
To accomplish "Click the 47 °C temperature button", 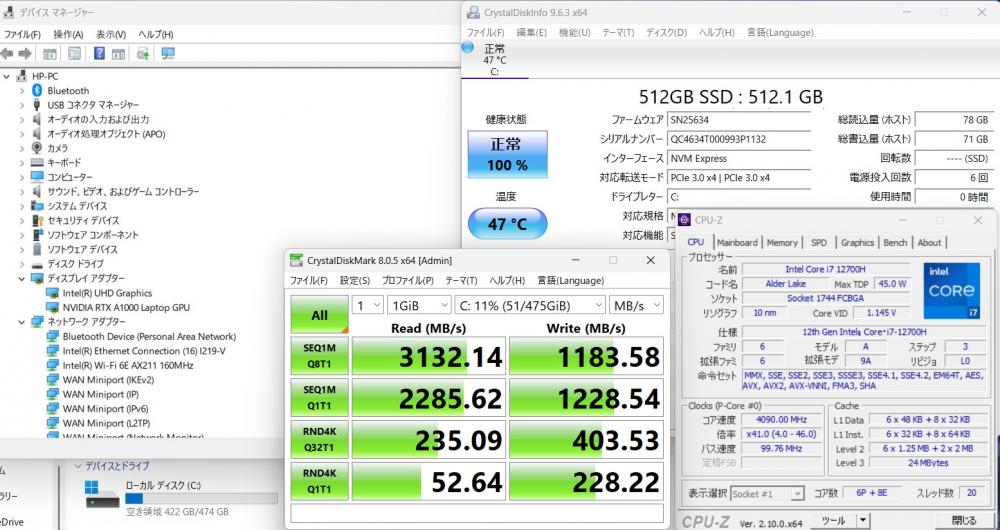I will point(508,224).
